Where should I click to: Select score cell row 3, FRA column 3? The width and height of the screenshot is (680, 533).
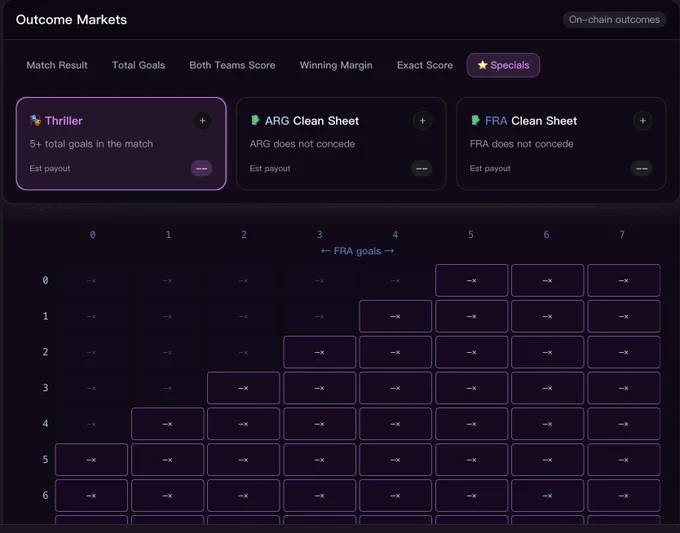coord(320,388)
